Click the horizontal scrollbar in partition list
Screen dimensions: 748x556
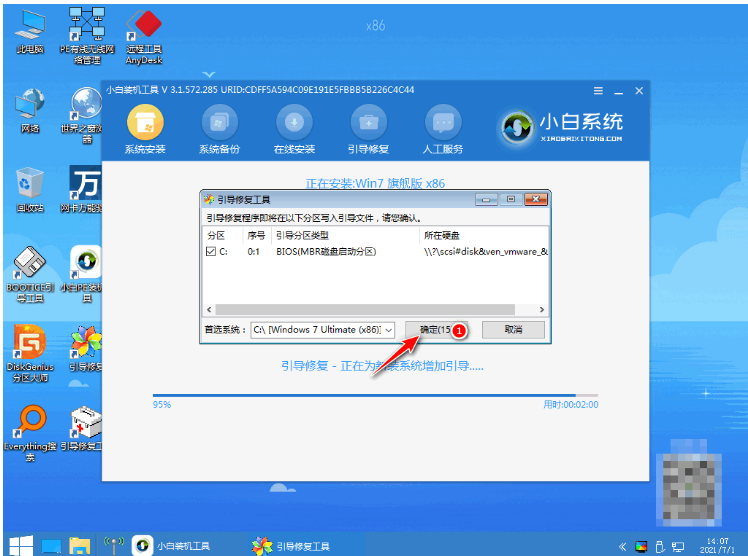[x=375, y=309]
